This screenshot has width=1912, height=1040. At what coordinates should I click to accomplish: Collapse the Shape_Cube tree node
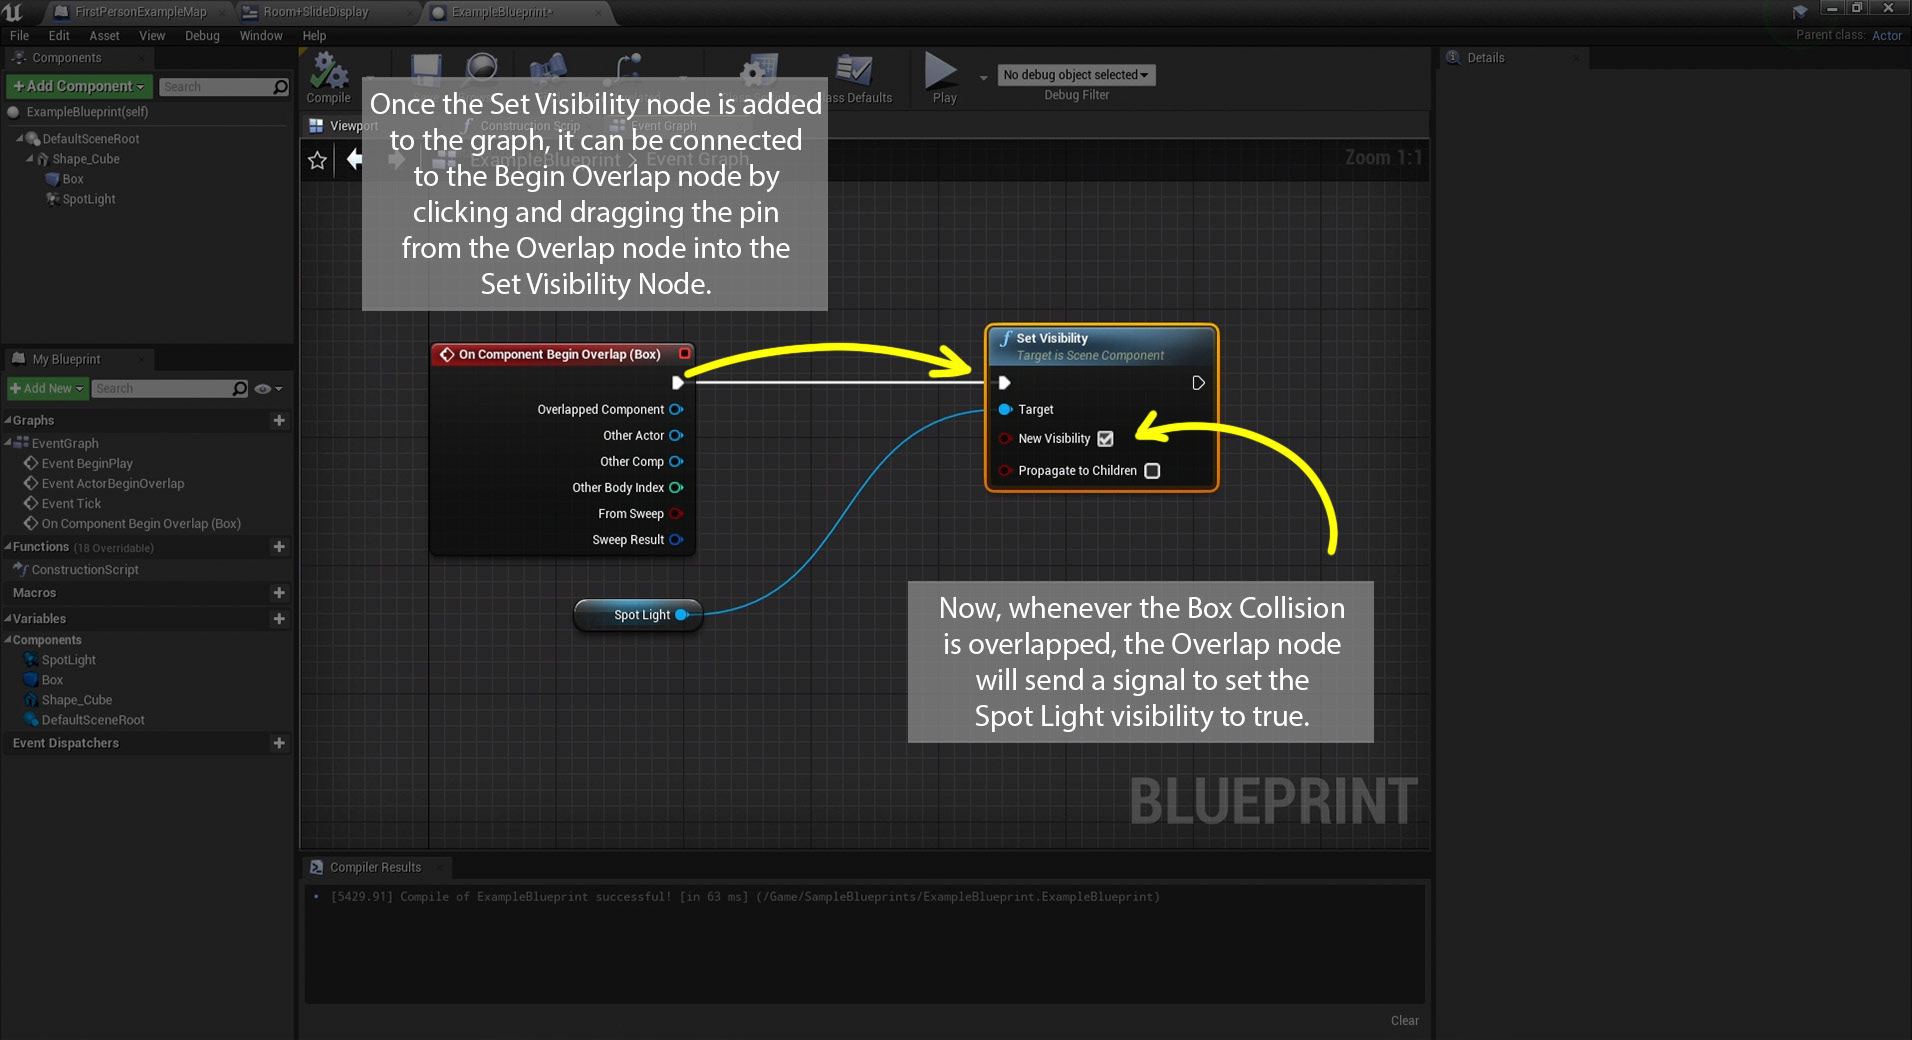30,158
